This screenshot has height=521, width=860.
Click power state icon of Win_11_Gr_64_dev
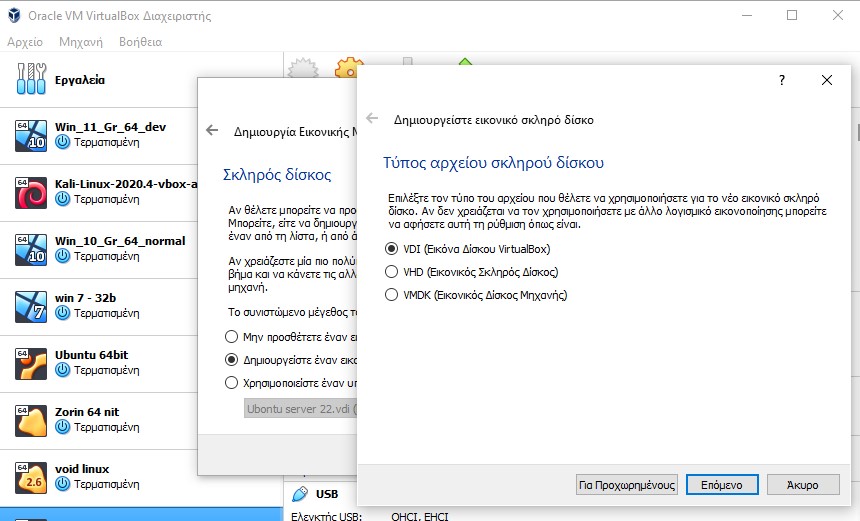click(x=63, y=143)
